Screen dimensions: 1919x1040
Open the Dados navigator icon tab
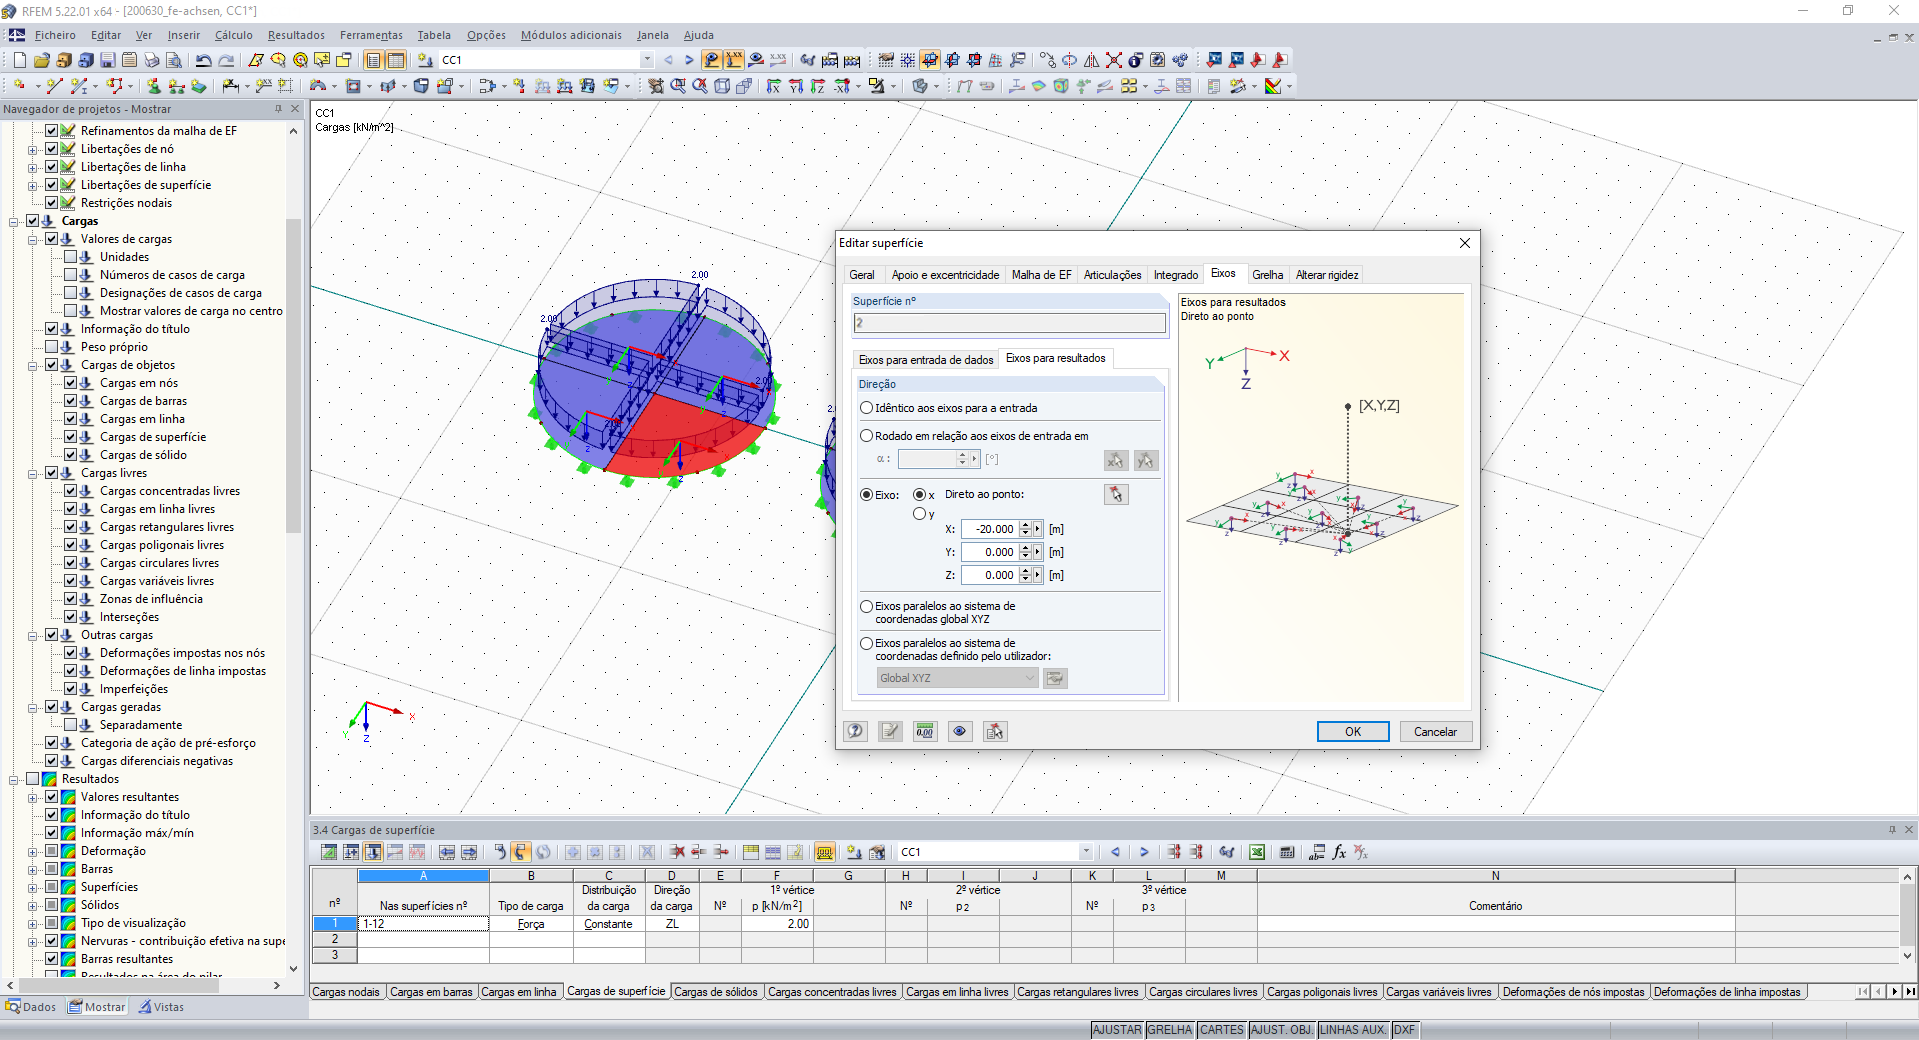(x=31, y=1007)
